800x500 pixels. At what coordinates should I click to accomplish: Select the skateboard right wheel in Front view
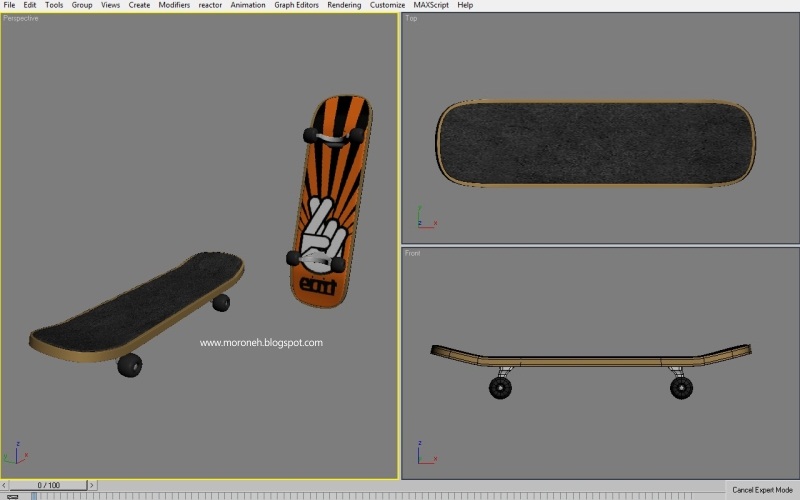pyautogui.click(x=681, y=388)
